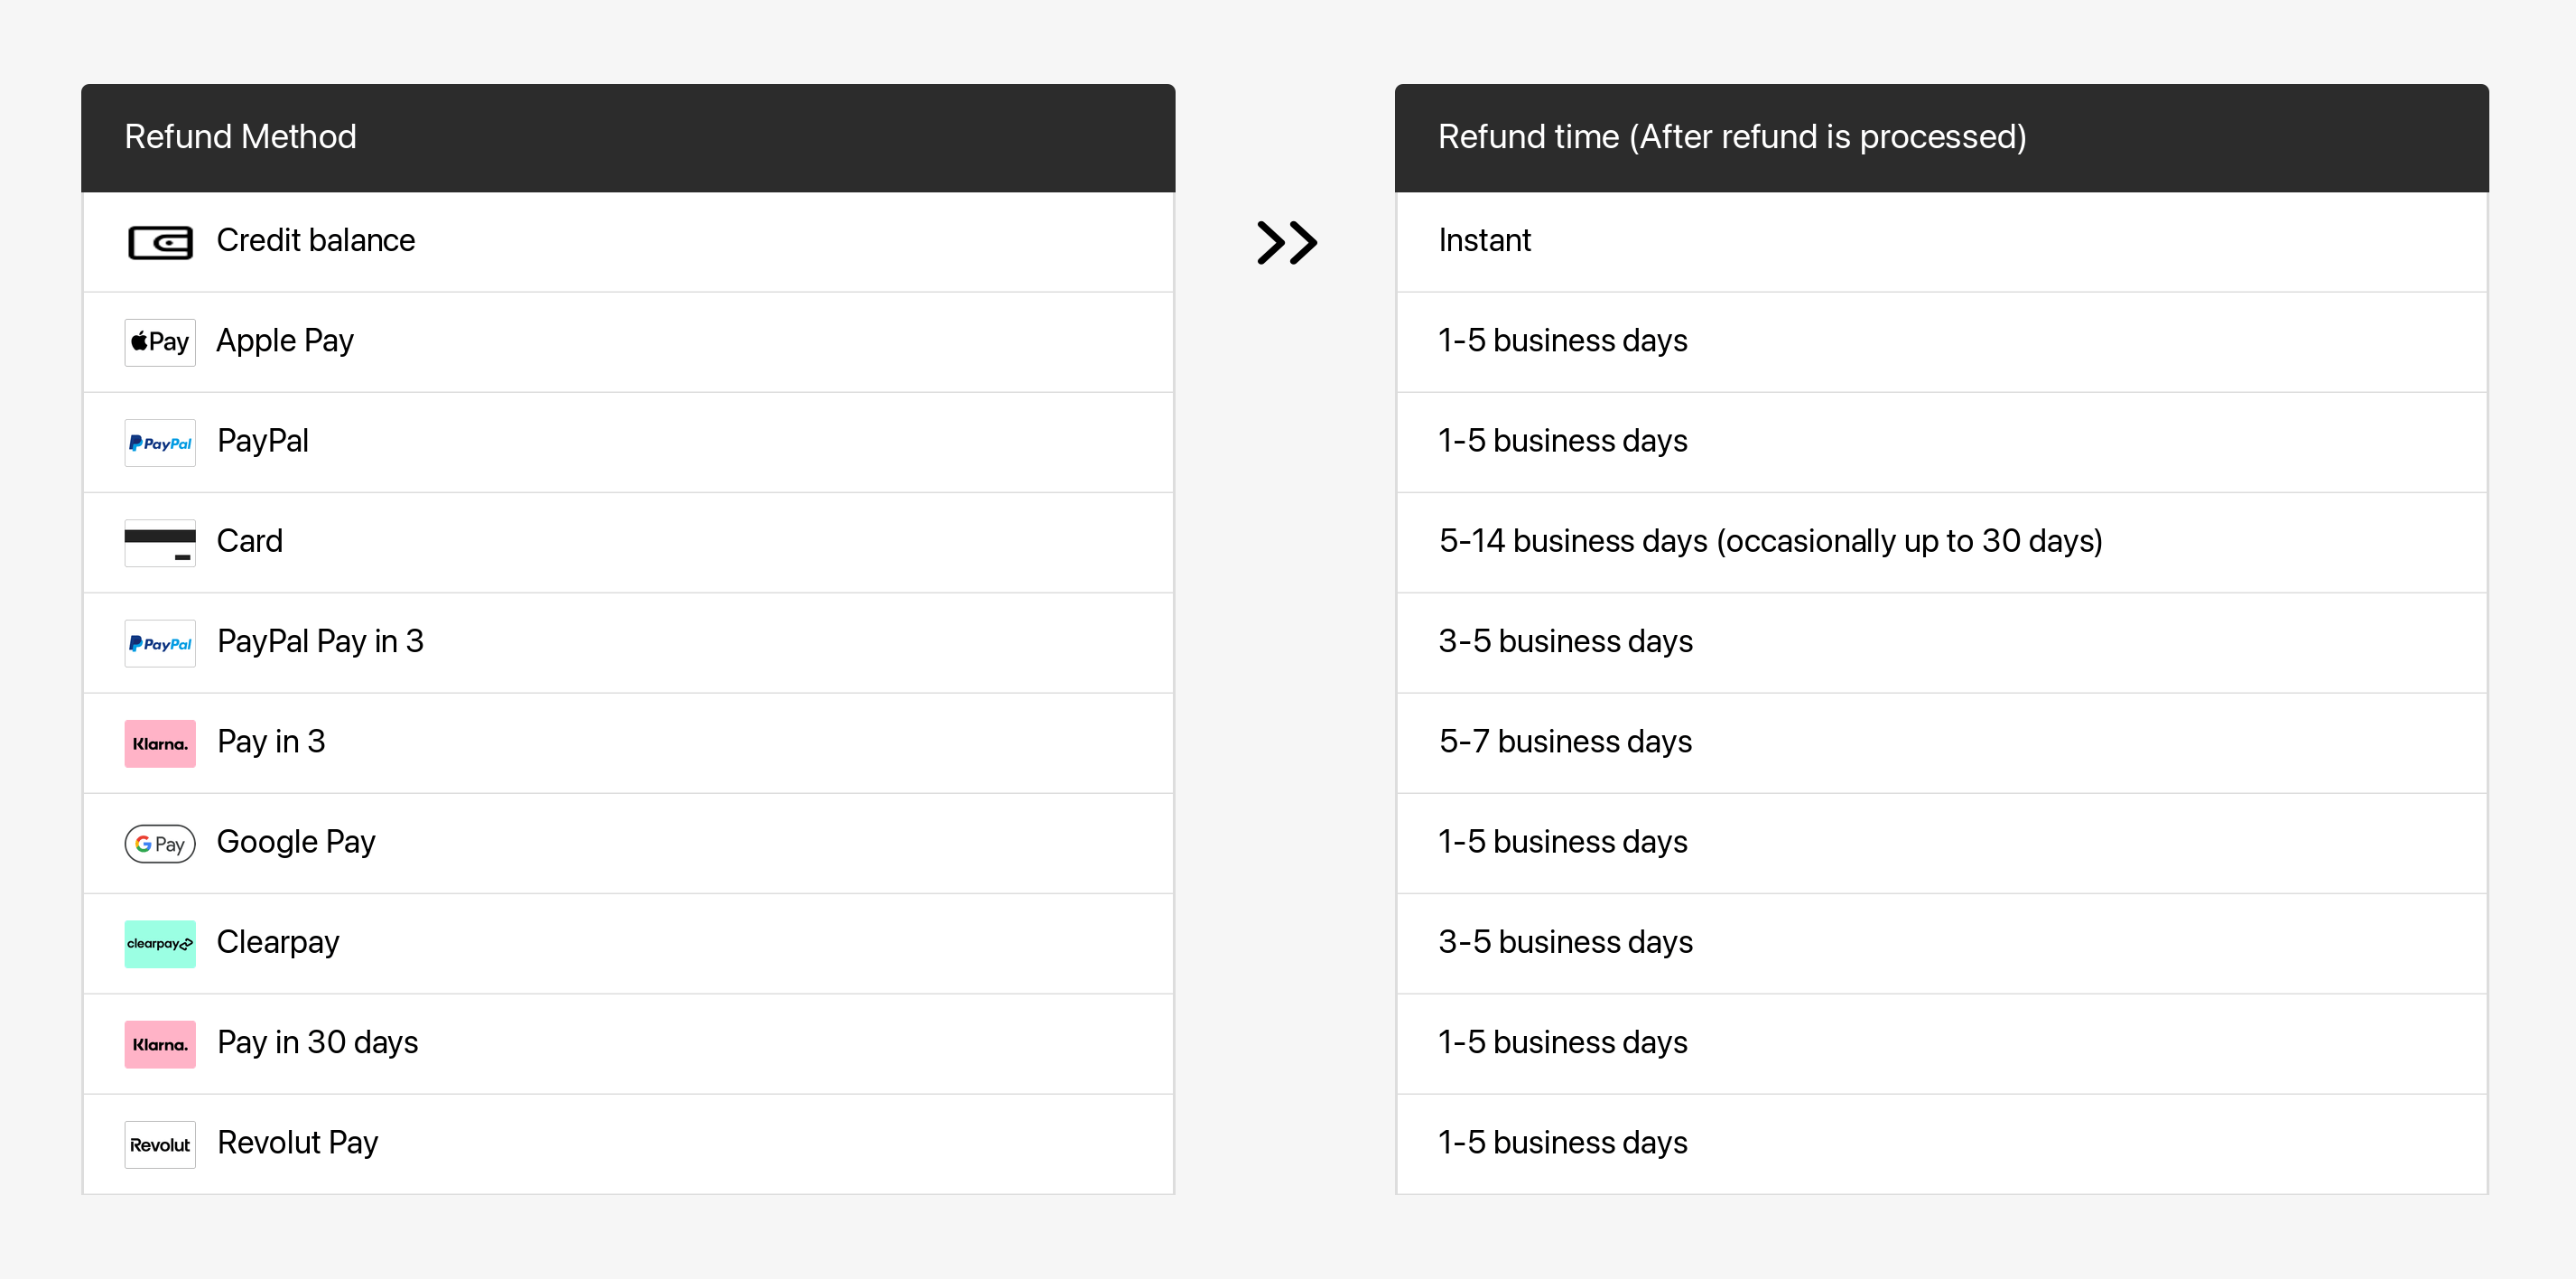Select the Revolut Pay label
This screenshot has width=2576, height=1279.
click(x=298, y=1142)
